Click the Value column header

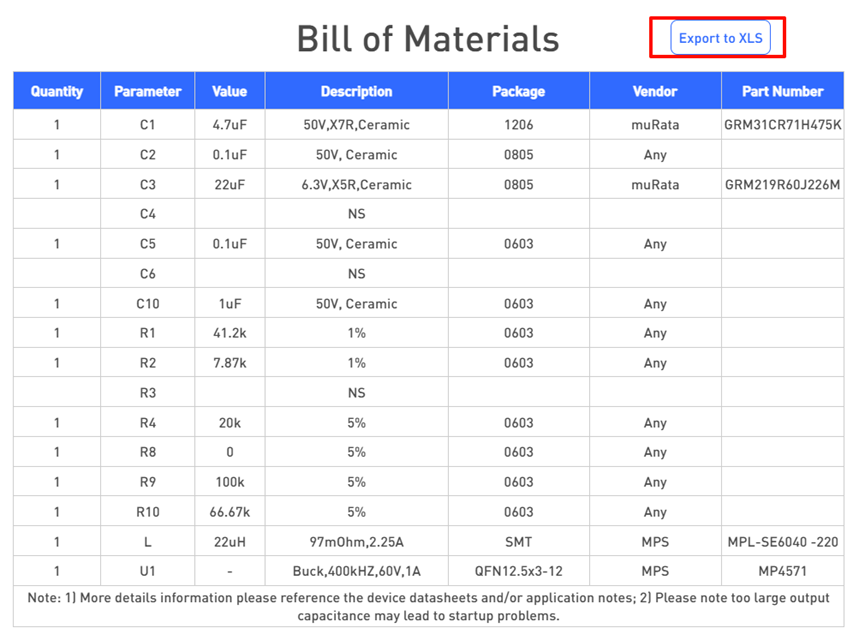[229, 91]
